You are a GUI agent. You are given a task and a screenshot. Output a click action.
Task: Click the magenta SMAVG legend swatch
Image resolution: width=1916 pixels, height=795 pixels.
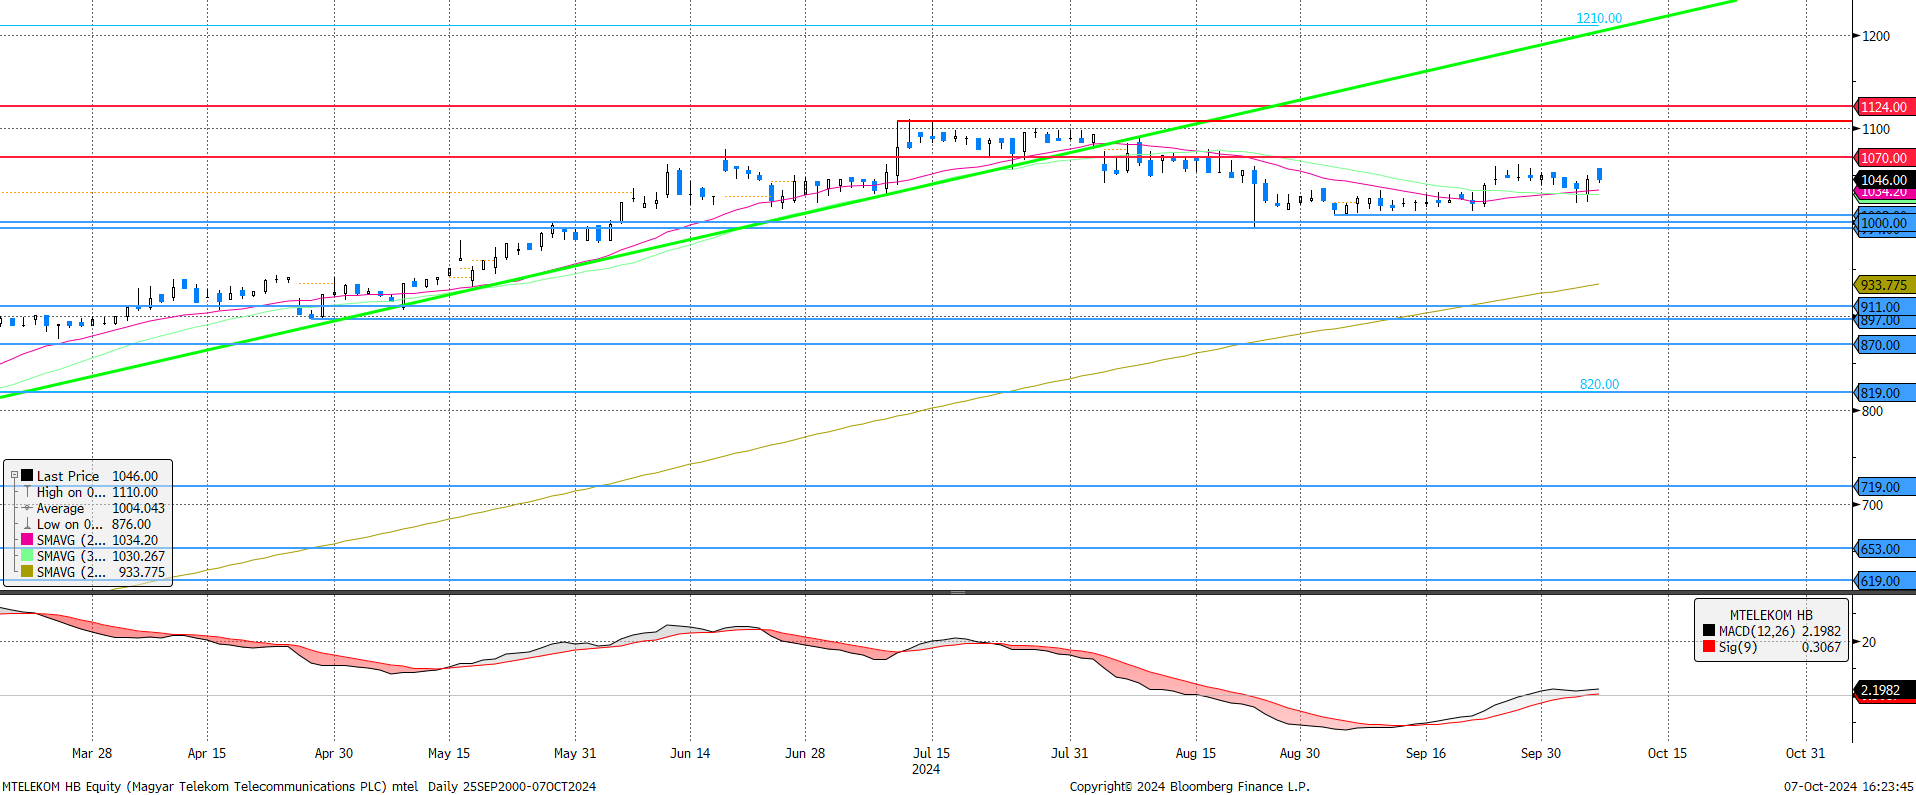(27, 540)
